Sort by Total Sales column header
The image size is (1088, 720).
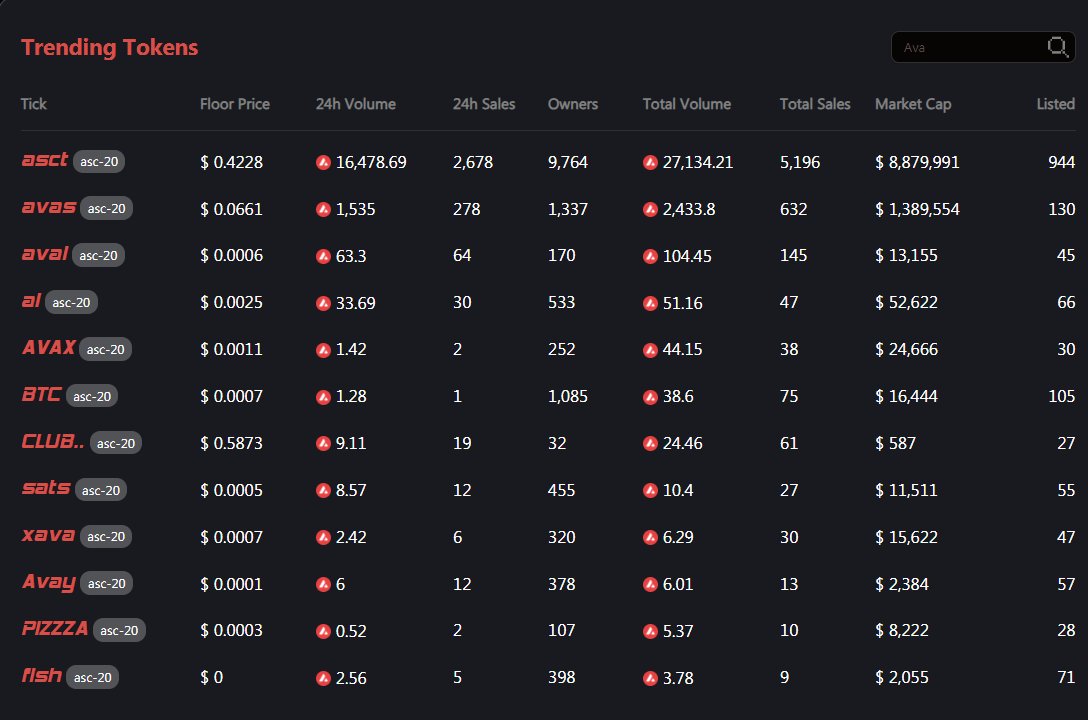pos(815,104)
